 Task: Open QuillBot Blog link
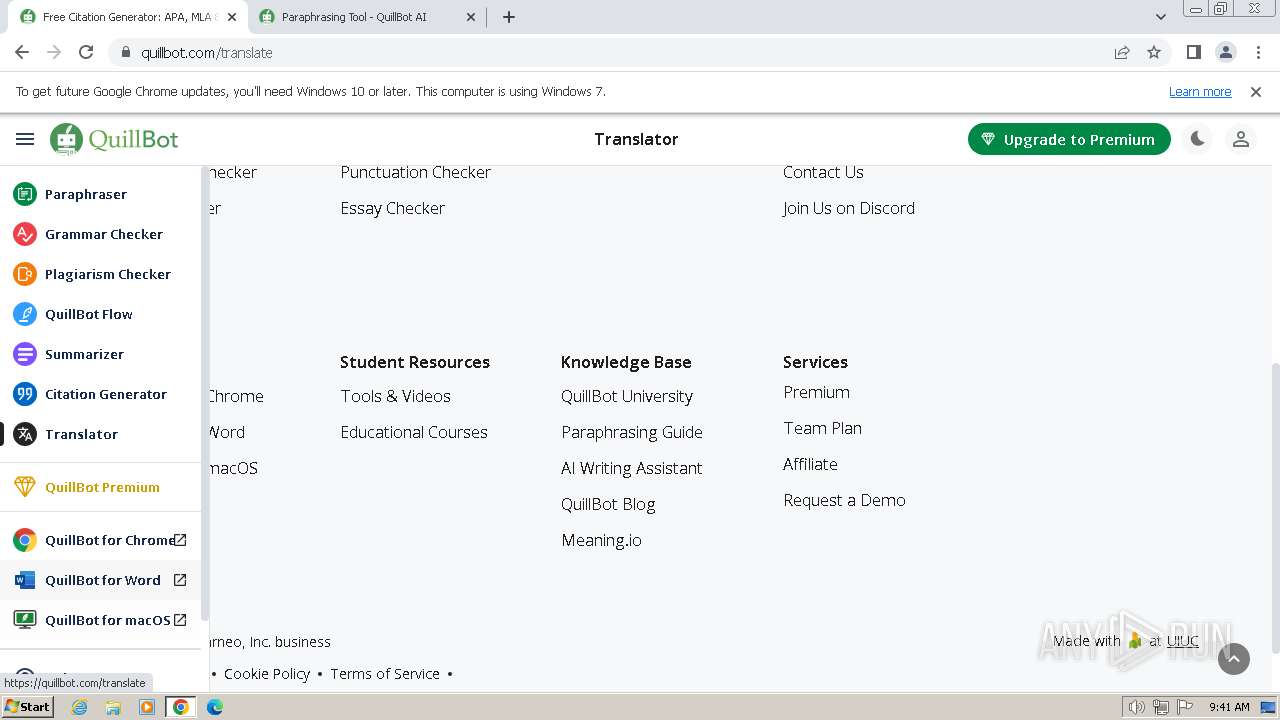point(608,504)
